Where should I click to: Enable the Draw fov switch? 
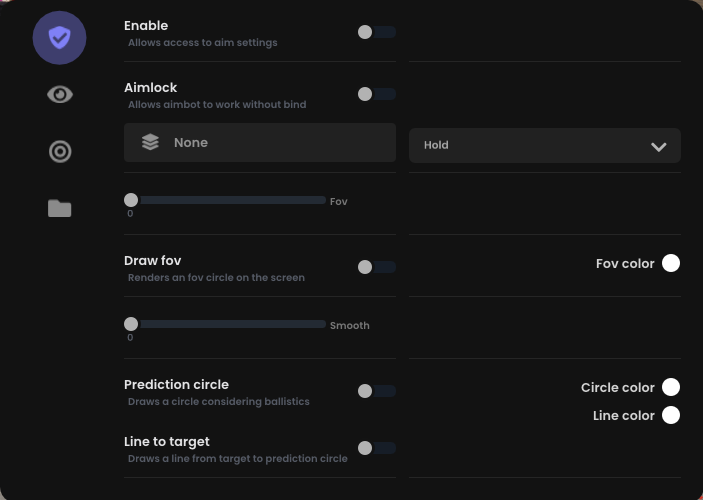point(376,267)
